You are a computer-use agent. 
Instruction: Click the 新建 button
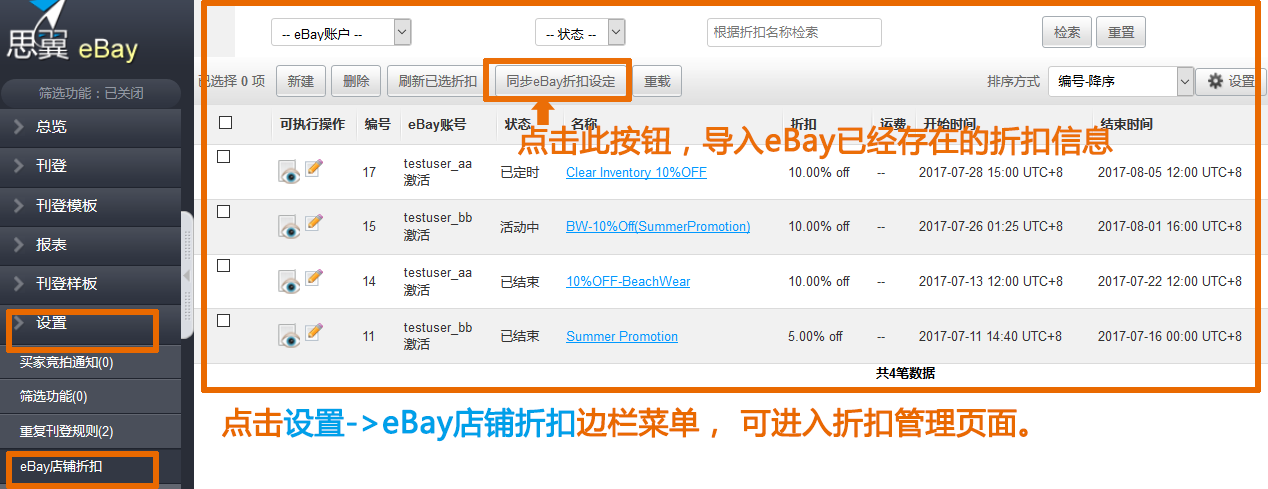pos(300,82)
